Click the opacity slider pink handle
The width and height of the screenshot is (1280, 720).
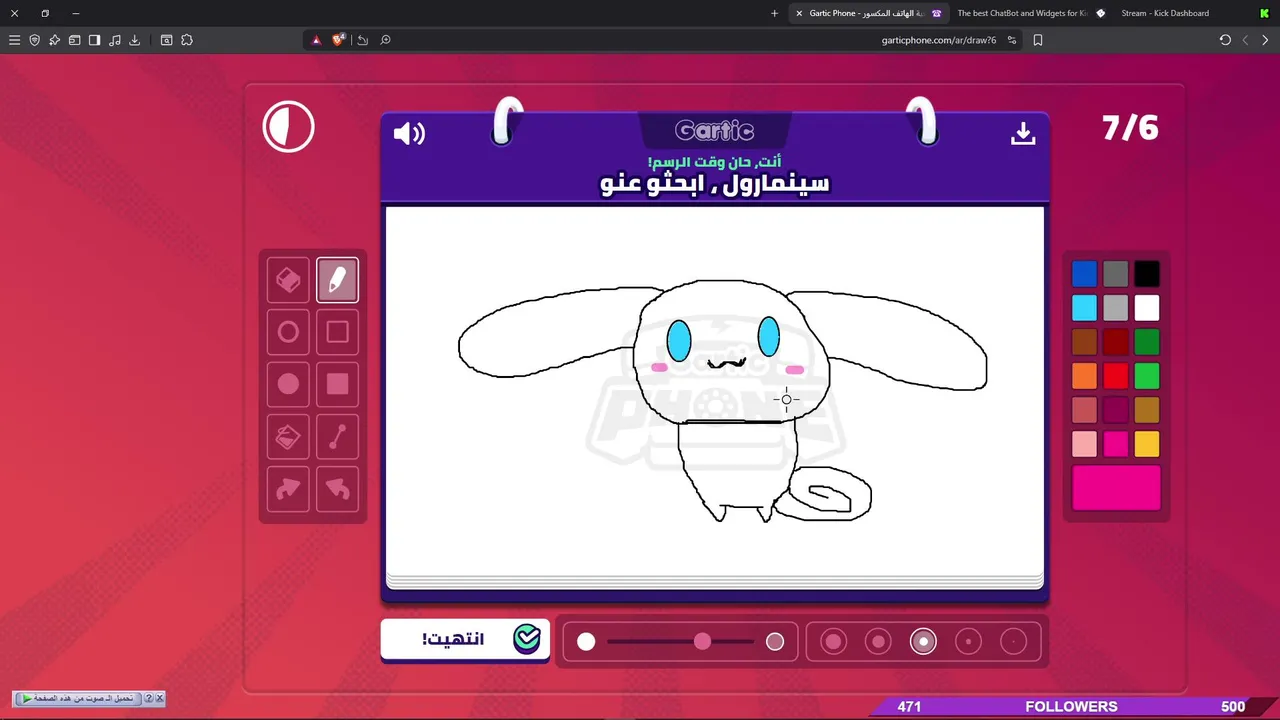pos(702,642)
